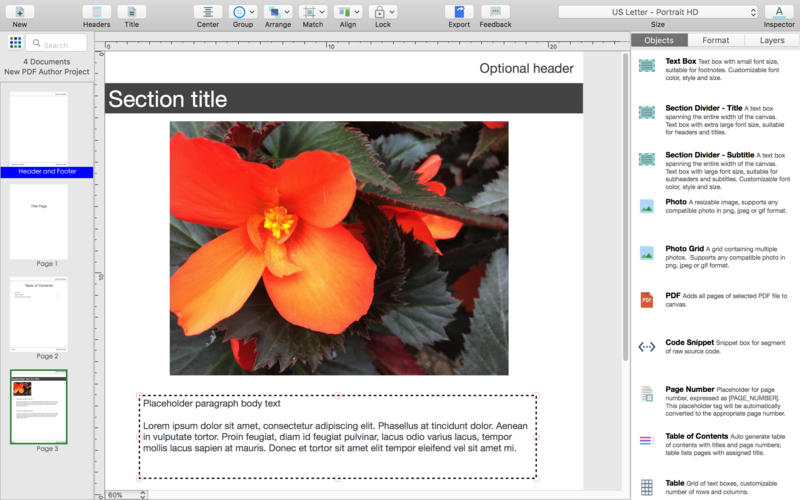Select the Header and Footer page thumbnail
The width and height of the screenshot is (800, 500).
39,129
